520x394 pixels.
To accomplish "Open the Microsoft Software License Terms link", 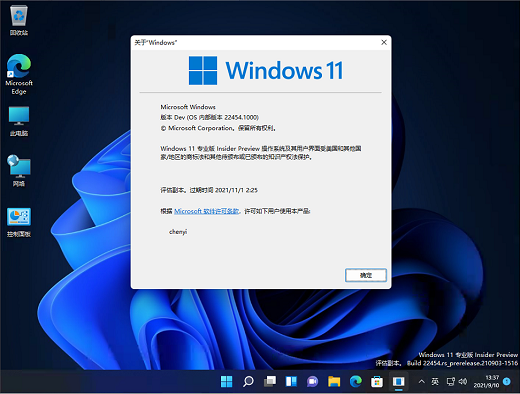I will [206, 211].
